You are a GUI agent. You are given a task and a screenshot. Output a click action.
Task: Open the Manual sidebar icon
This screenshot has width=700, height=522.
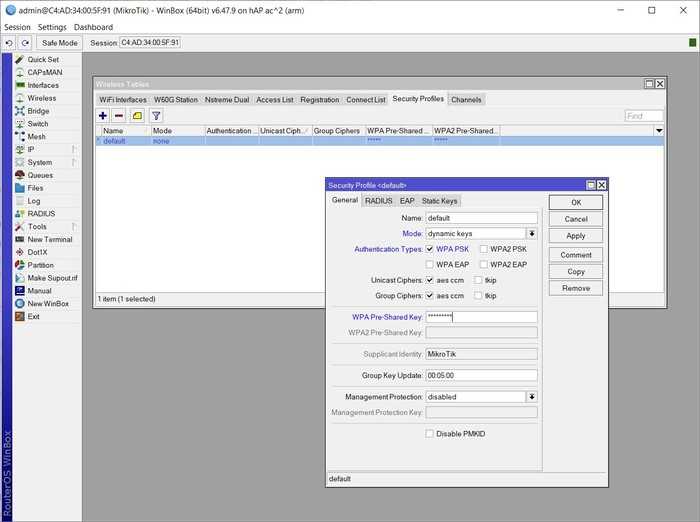pyautogui.click(x=20, y=291)
